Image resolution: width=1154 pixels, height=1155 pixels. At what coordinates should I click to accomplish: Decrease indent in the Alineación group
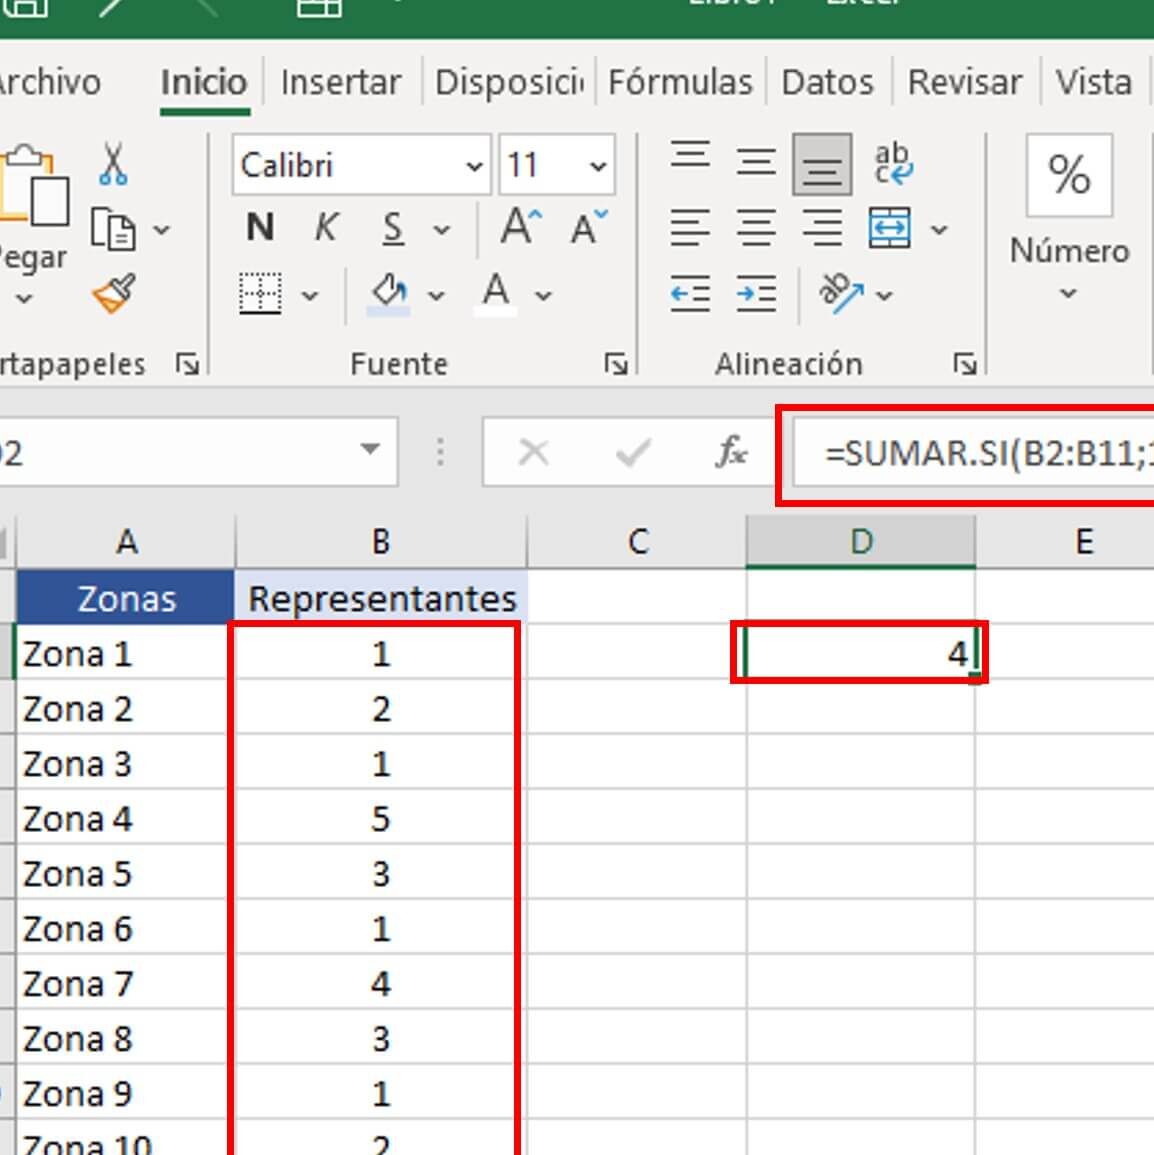pyautogui.click(x=690, y=294)
